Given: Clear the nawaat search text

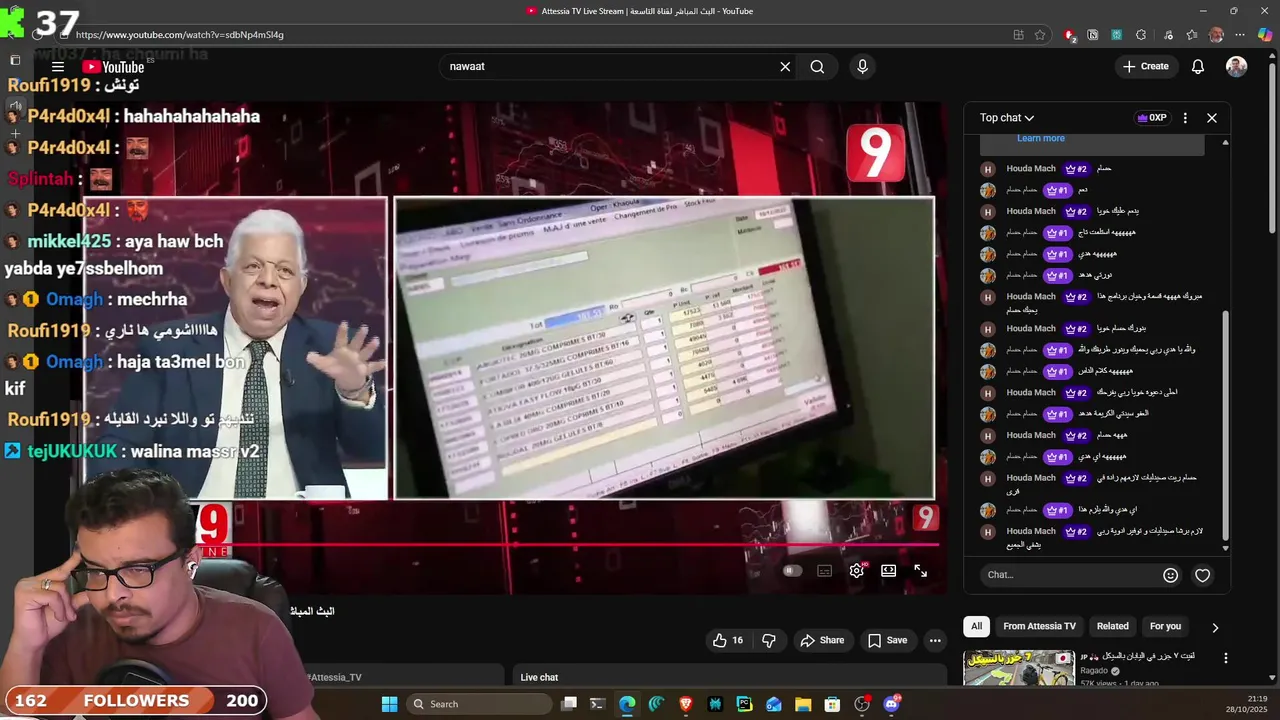Looking at the screenshot, I should pyautogui.click(x=785, y=67).
